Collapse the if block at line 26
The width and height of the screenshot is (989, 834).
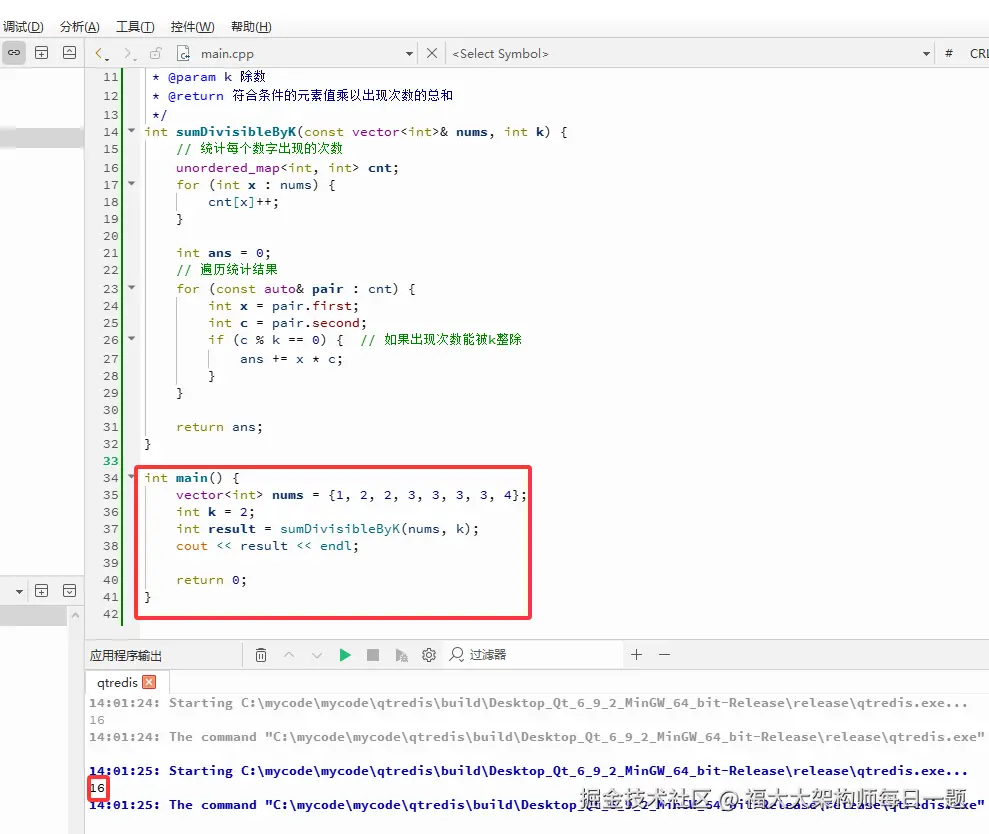[132, 339]
